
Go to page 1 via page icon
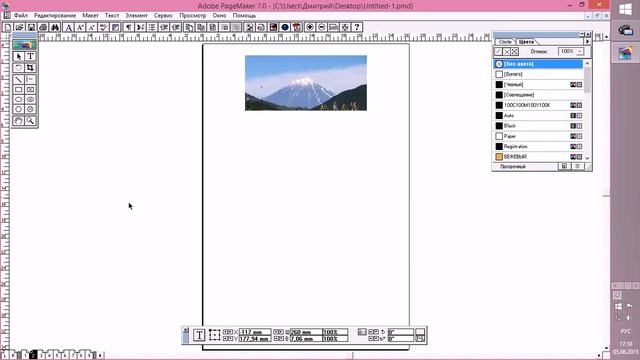pyautogui.click(x=25, y=355)
